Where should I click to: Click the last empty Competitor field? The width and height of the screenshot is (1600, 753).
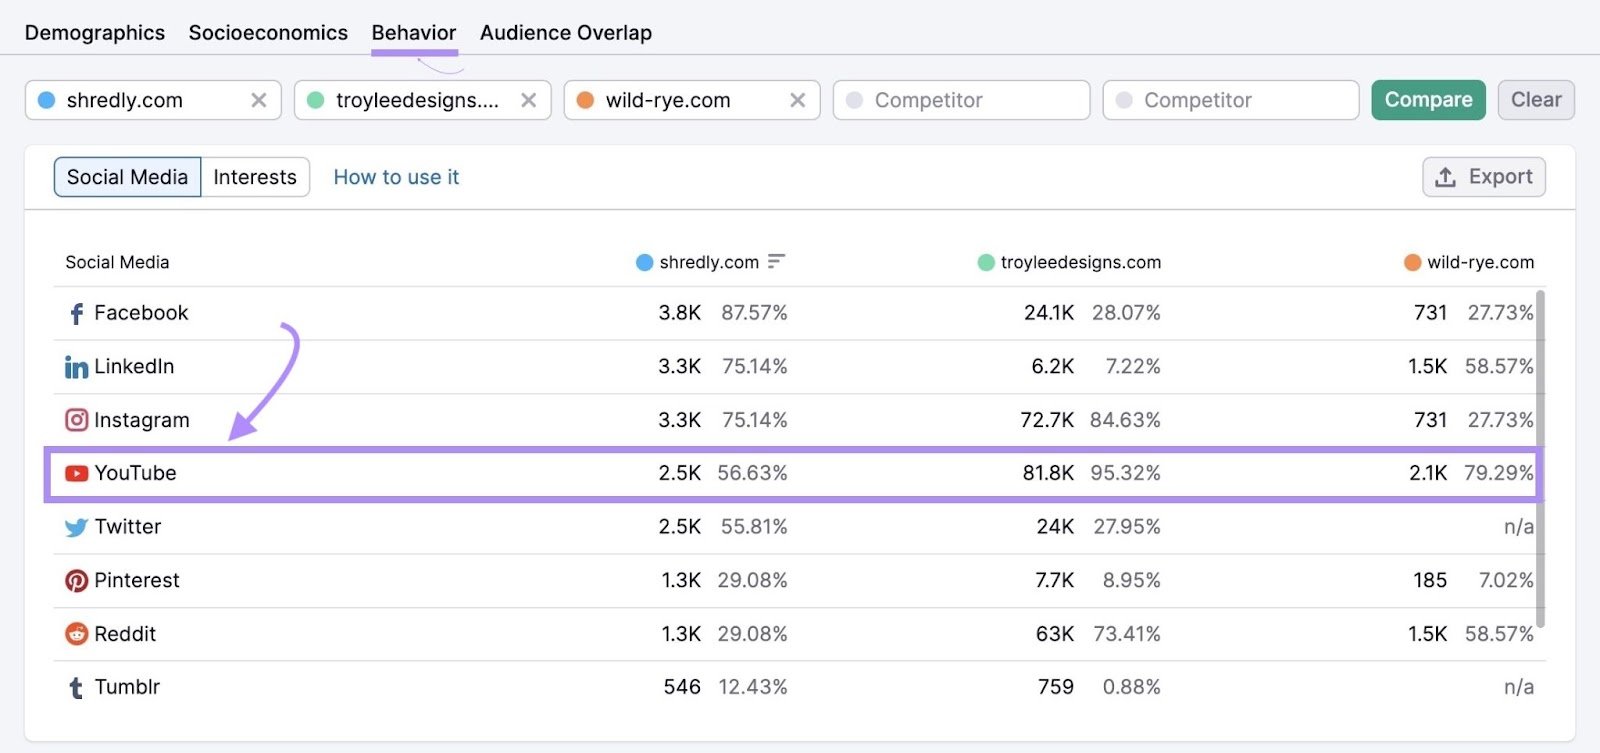pyautogui.click(x=1231, y=100)
